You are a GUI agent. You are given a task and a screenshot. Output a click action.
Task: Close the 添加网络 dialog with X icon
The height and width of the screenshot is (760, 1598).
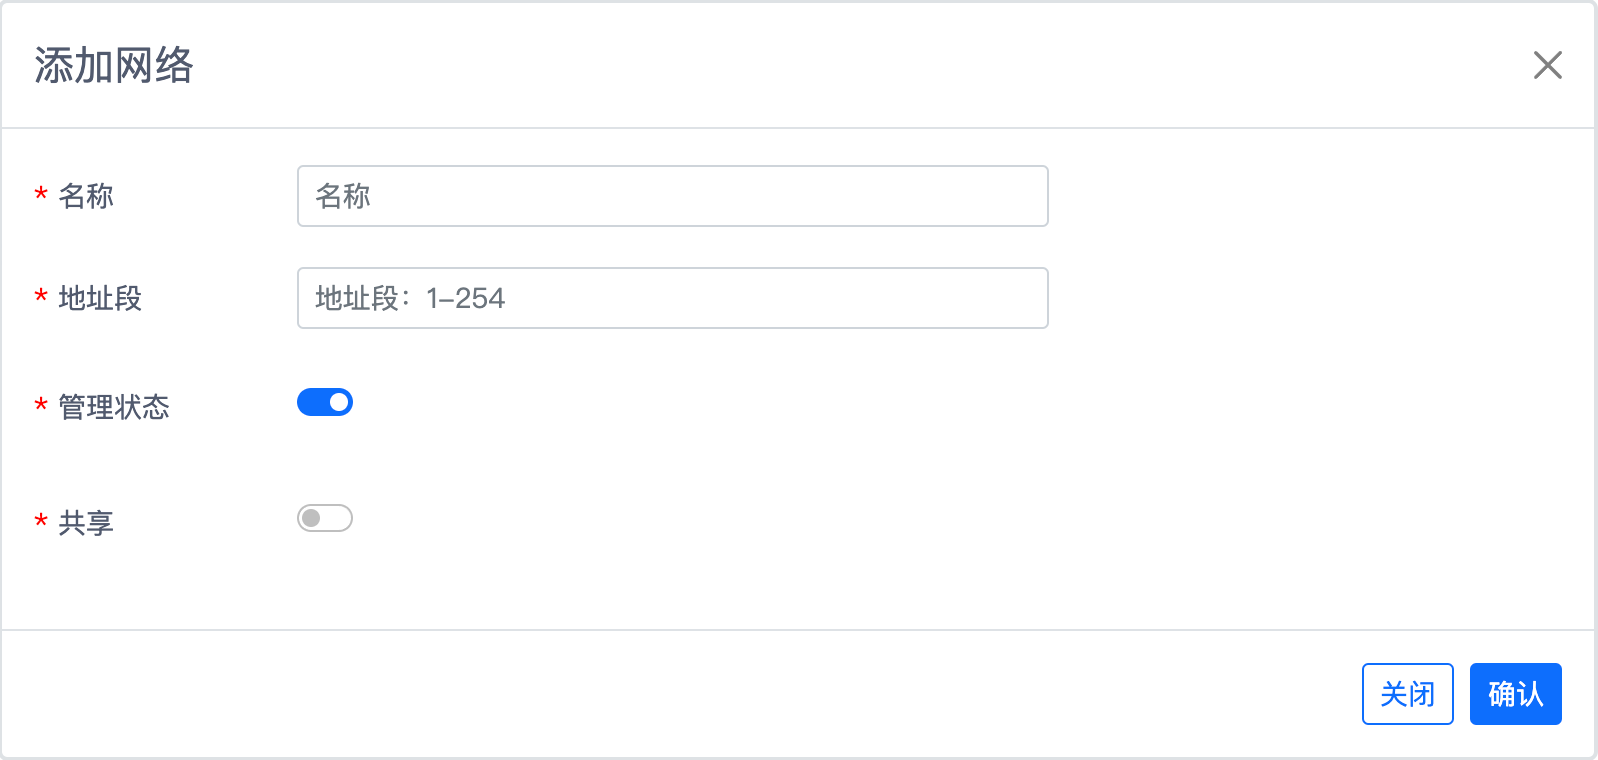point(1547,65)
